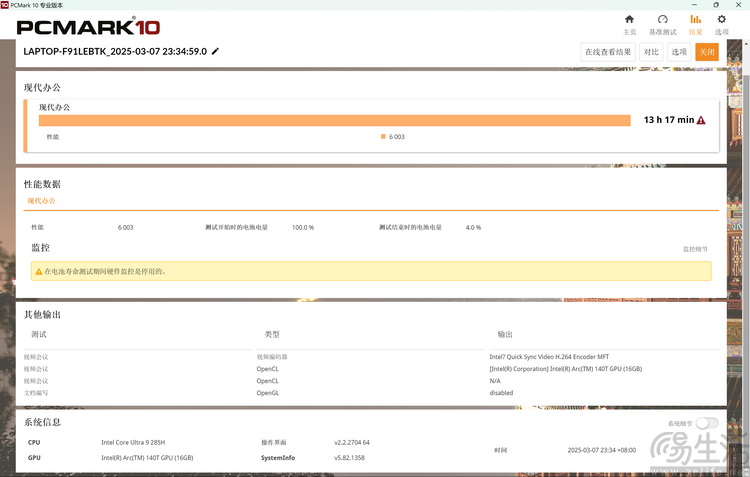
Task: Click the 4.0 % ending battery value
Action: [473, 227]
